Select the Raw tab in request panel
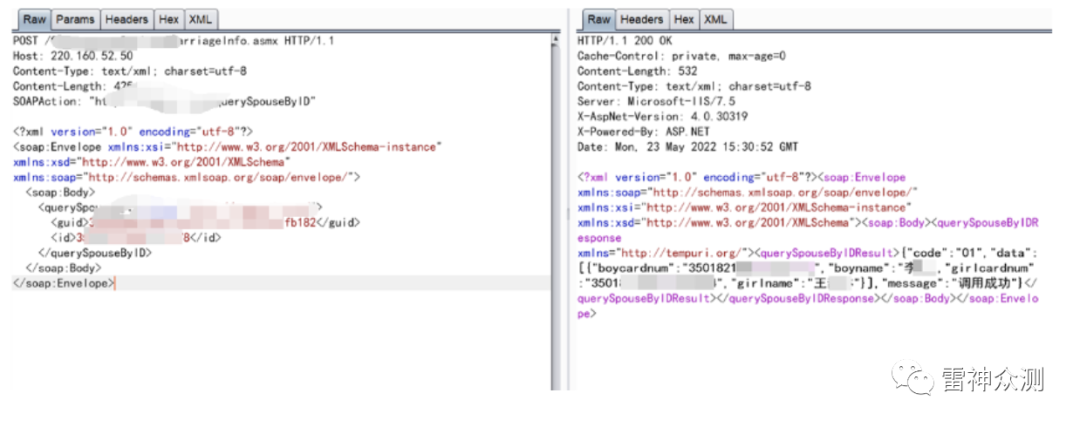Image resolution: width=1080 pixels, height=427 pixels. [x=34, y=19]
